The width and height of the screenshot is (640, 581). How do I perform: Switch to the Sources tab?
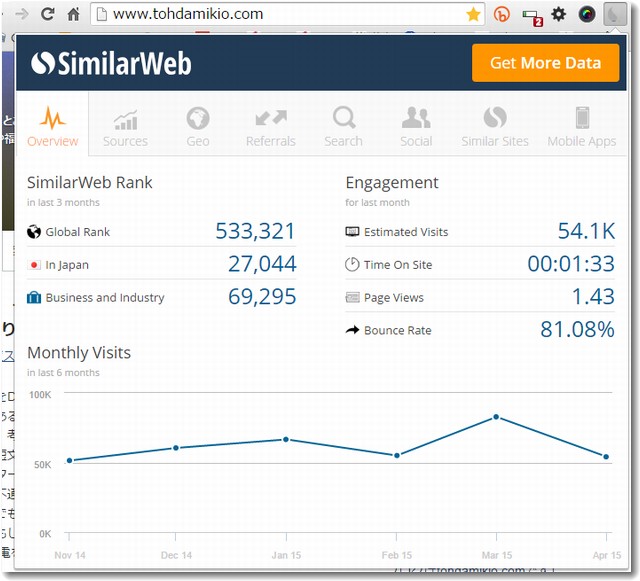point(125,126)
